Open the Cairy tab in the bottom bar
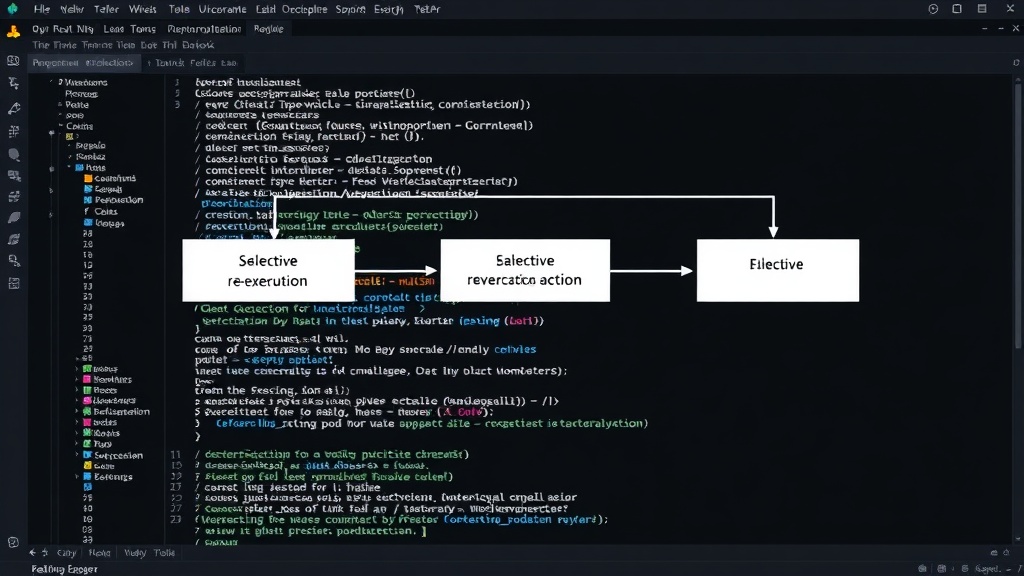 pyautogui.click(x=67, y=552)
